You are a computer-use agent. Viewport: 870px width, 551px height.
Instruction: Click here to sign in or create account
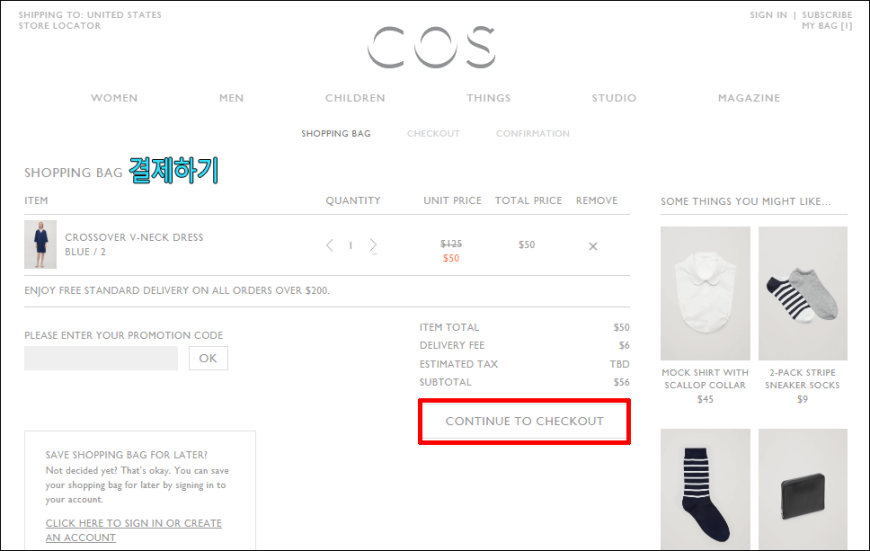click(134, 530)
